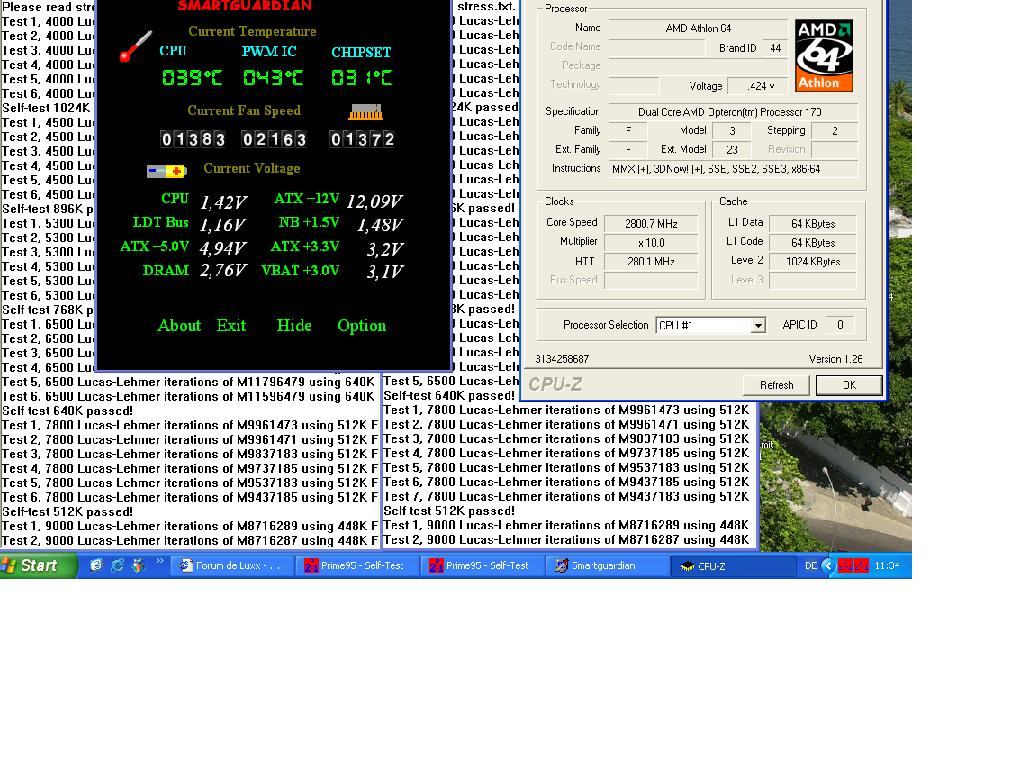Image resolution: width=1024 pixels, height=768 pixels.
Task: Expand hidden system tray icons arrow
Action: point(827,566)
